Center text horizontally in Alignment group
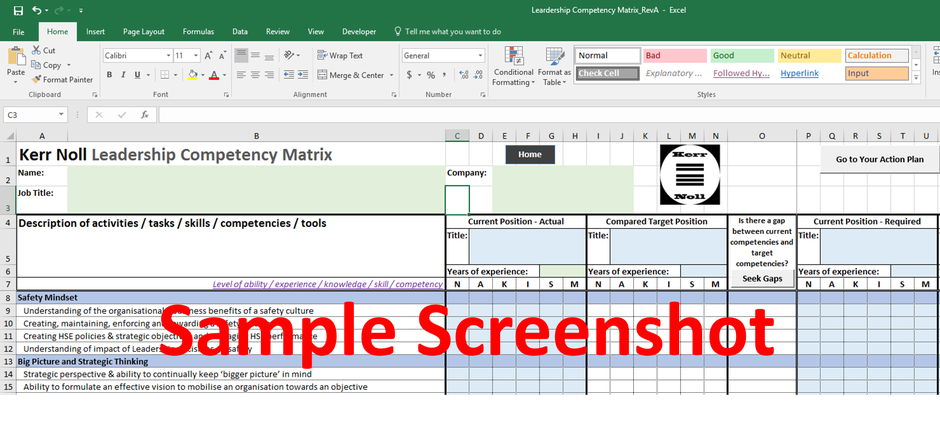This screenshot has height=423, width=940. pos(255,75)
